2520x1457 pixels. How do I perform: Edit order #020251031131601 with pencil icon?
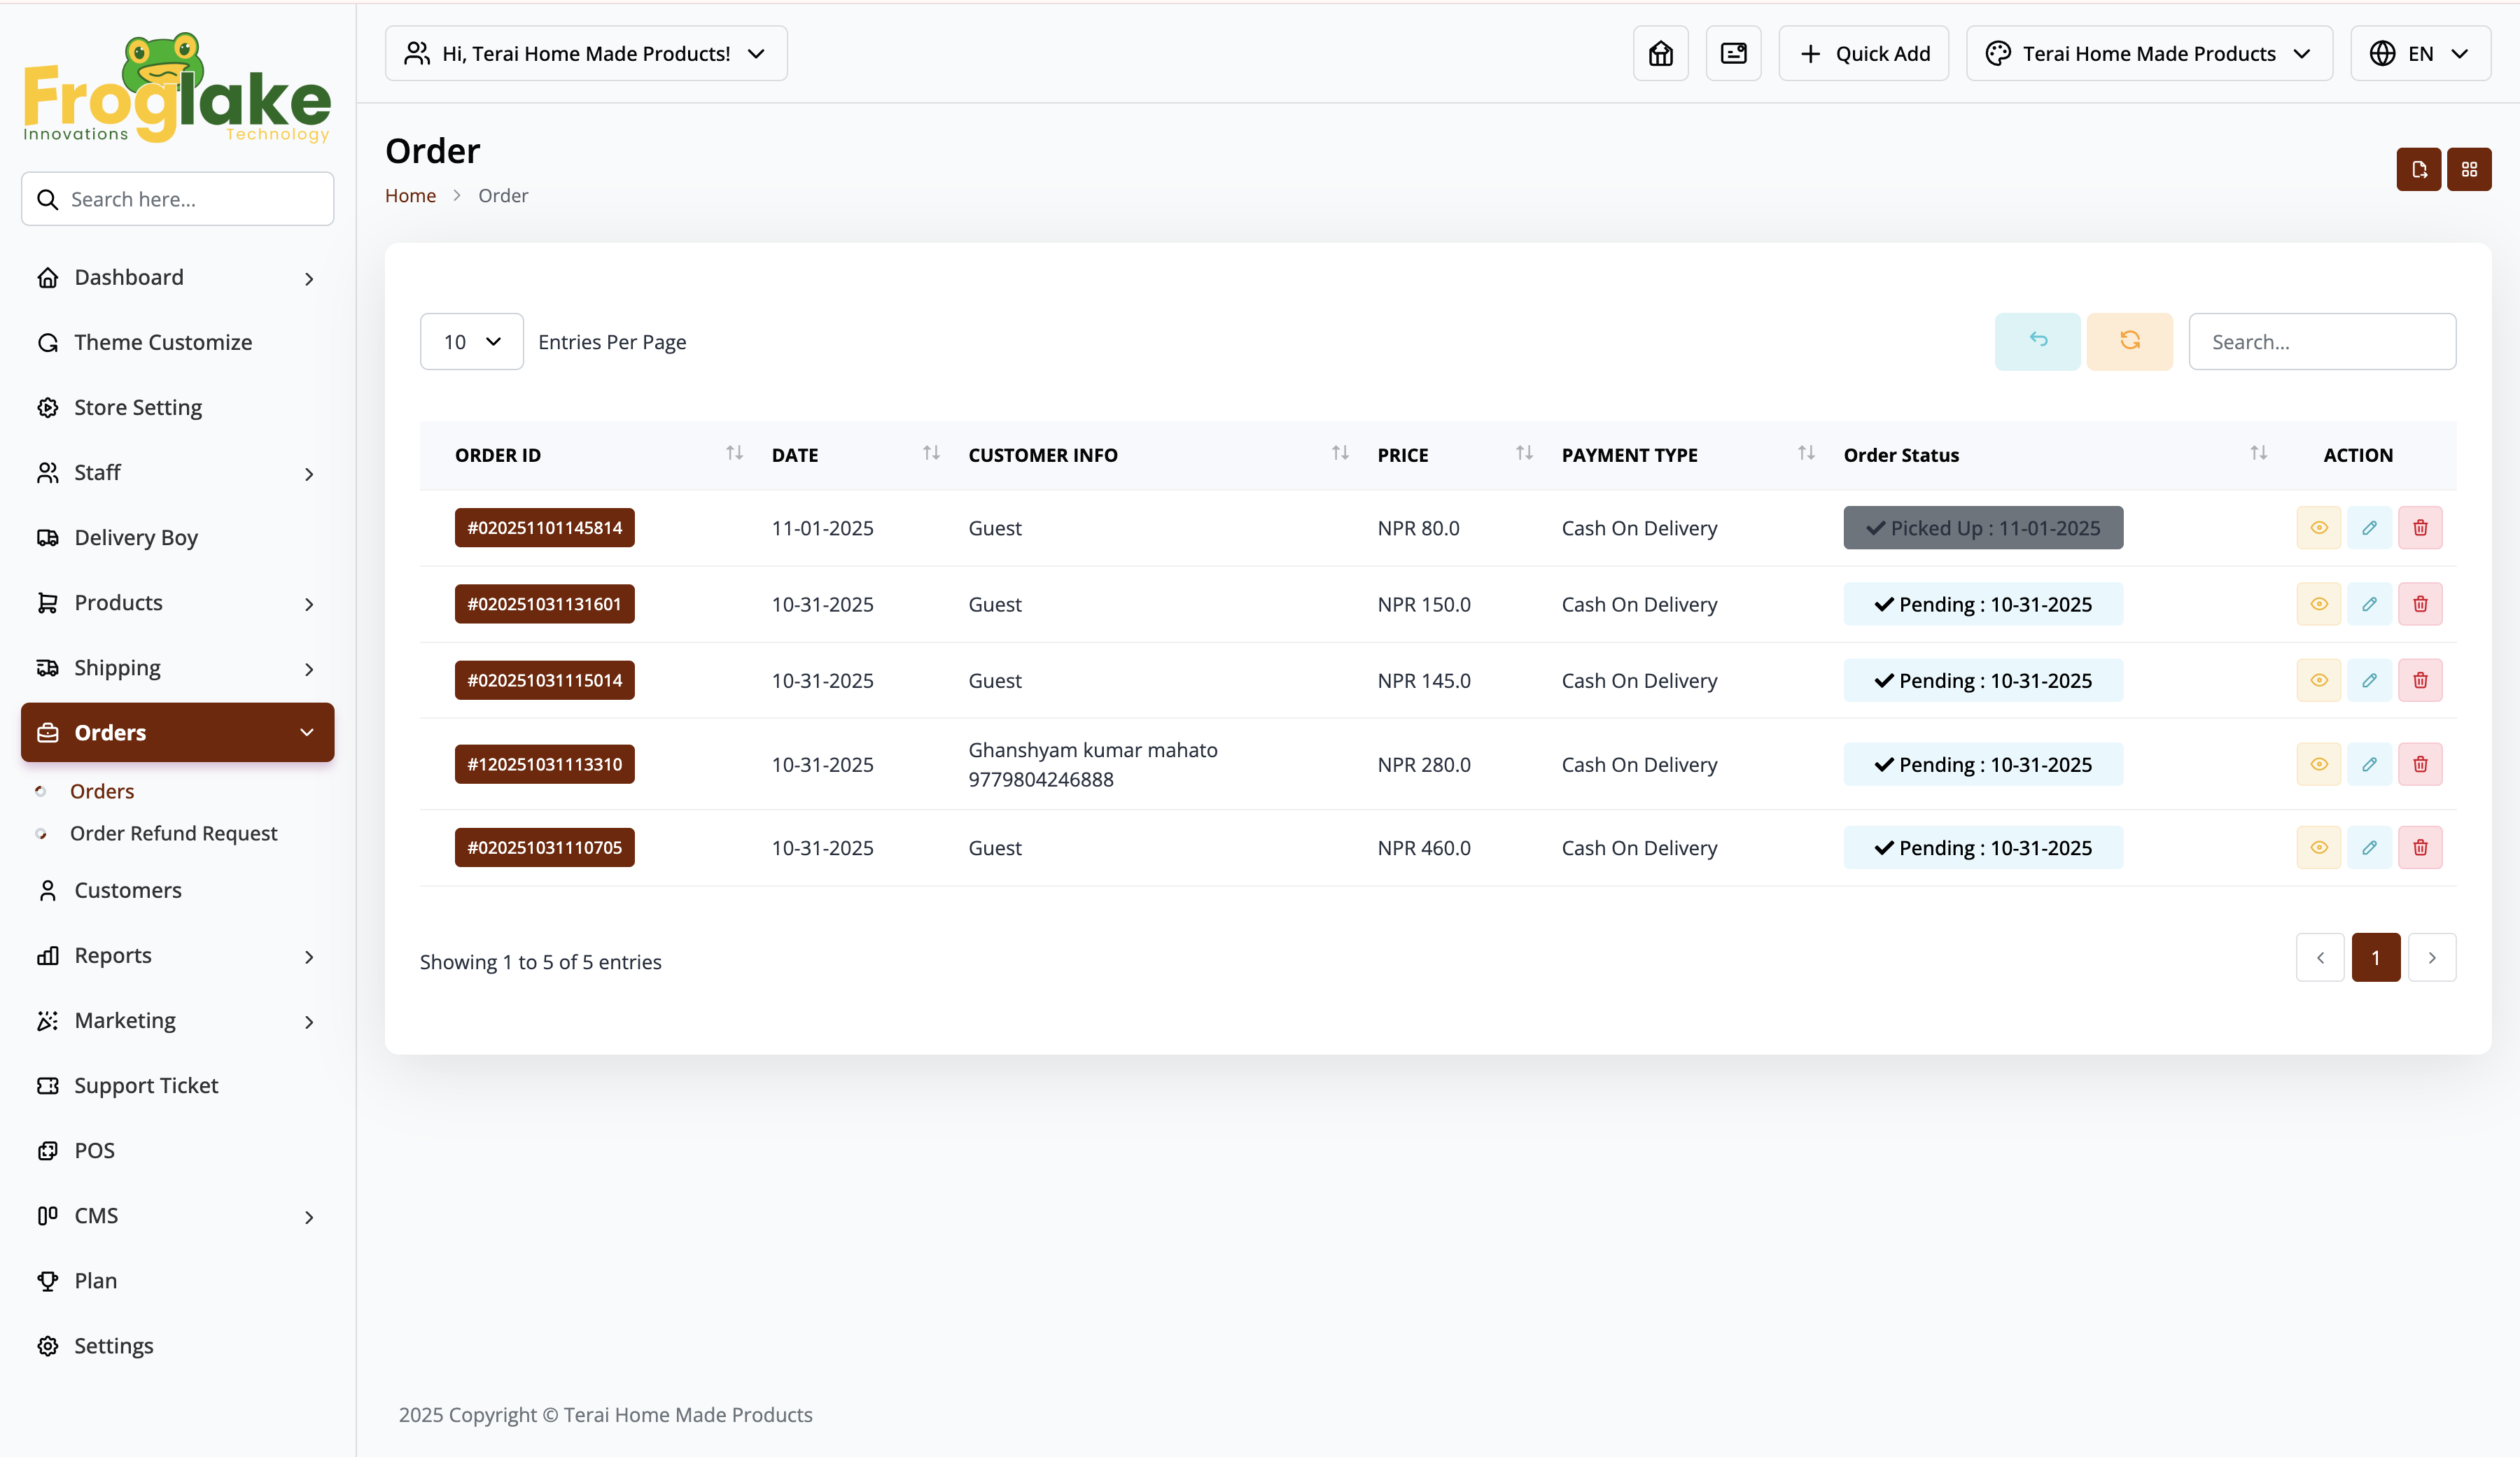(x=2369, y=604)
